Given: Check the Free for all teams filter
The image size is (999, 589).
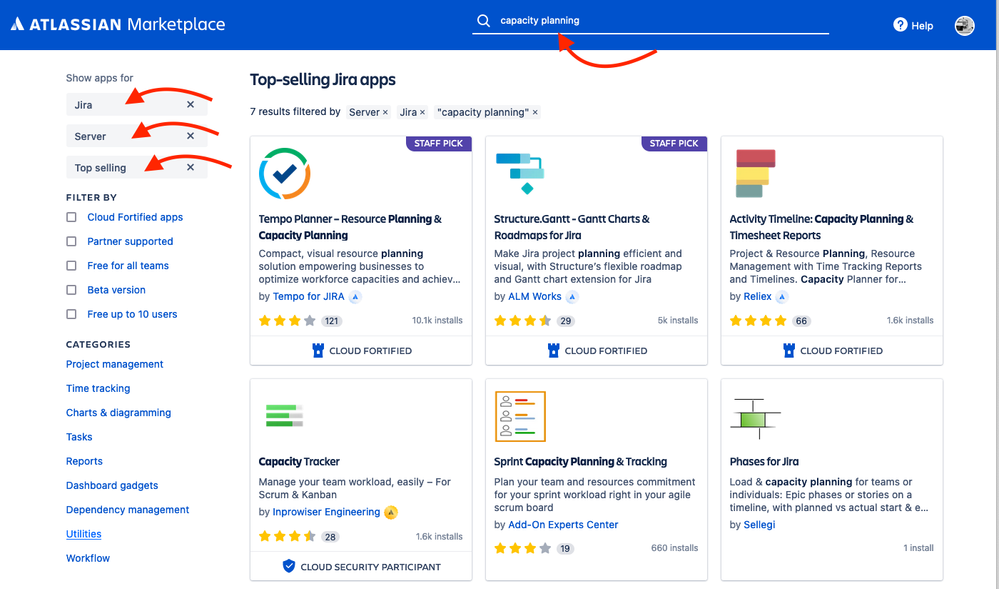Looking at the screenshot, I should coord(71,266).
